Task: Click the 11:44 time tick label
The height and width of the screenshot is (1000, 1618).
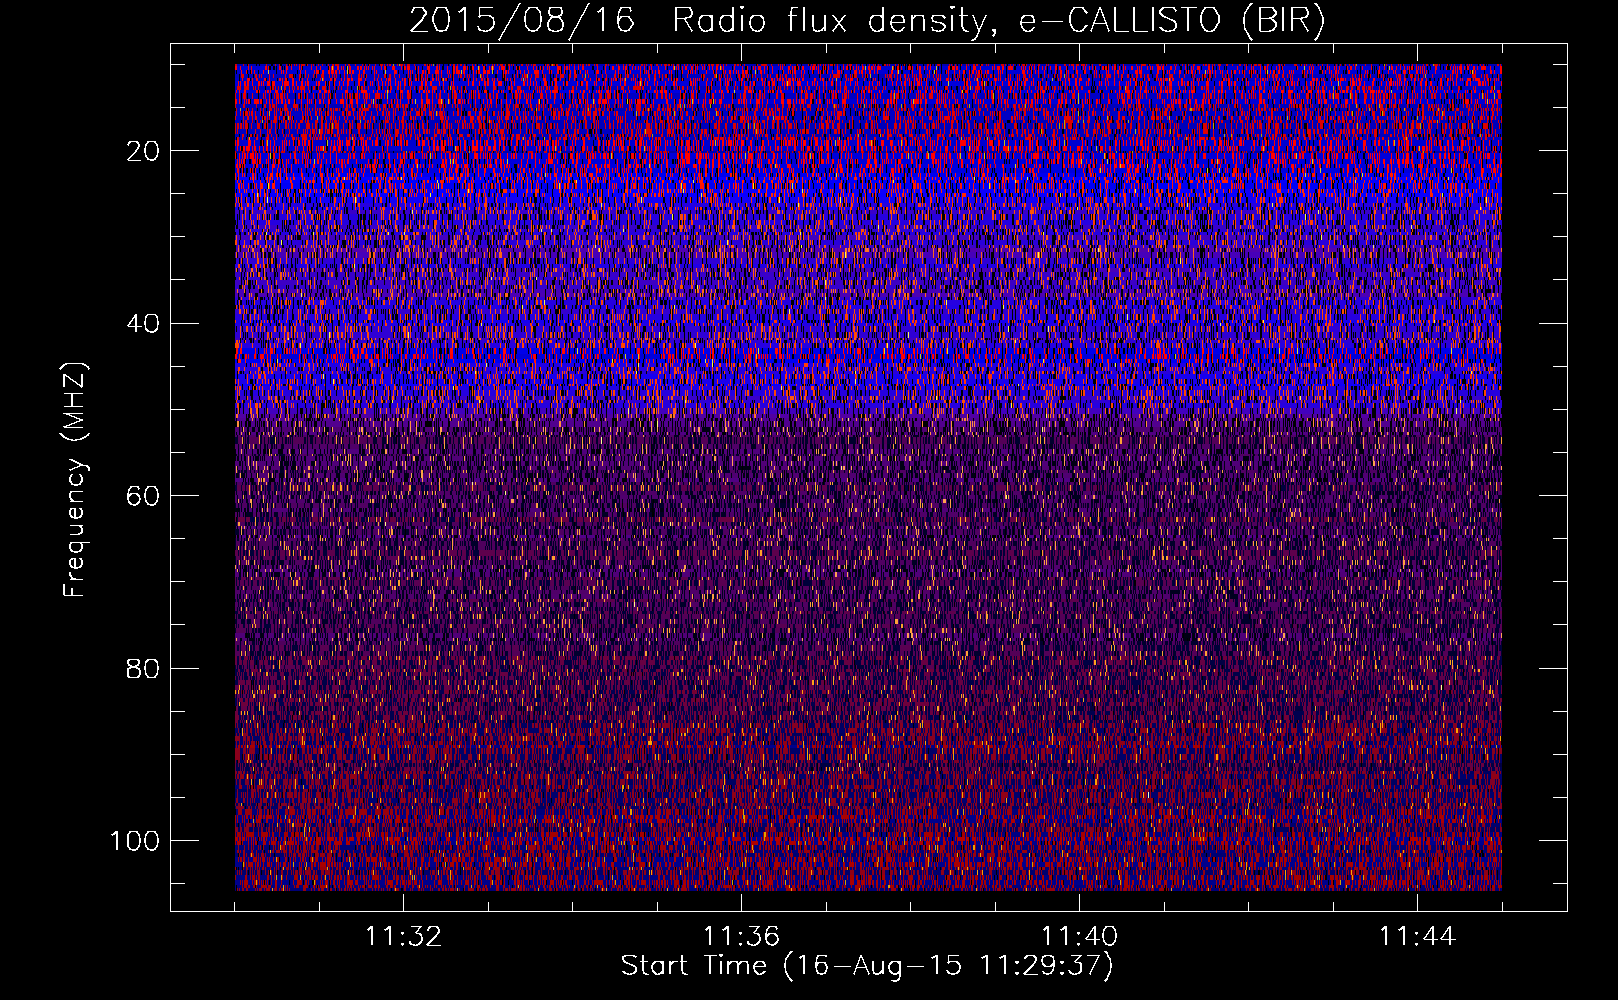Action: point(1417,937)
